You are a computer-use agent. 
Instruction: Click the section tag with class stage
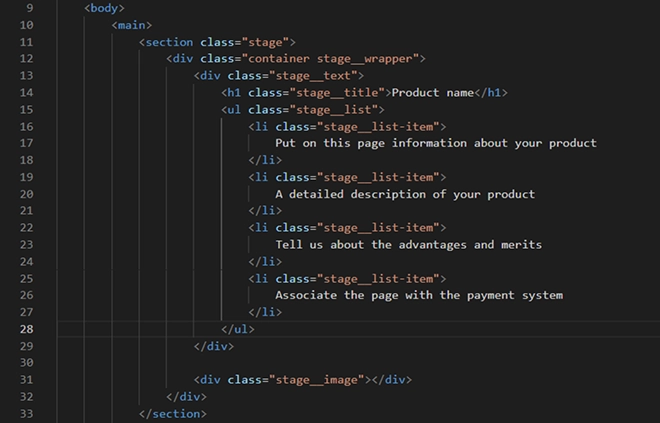[217, 43]
